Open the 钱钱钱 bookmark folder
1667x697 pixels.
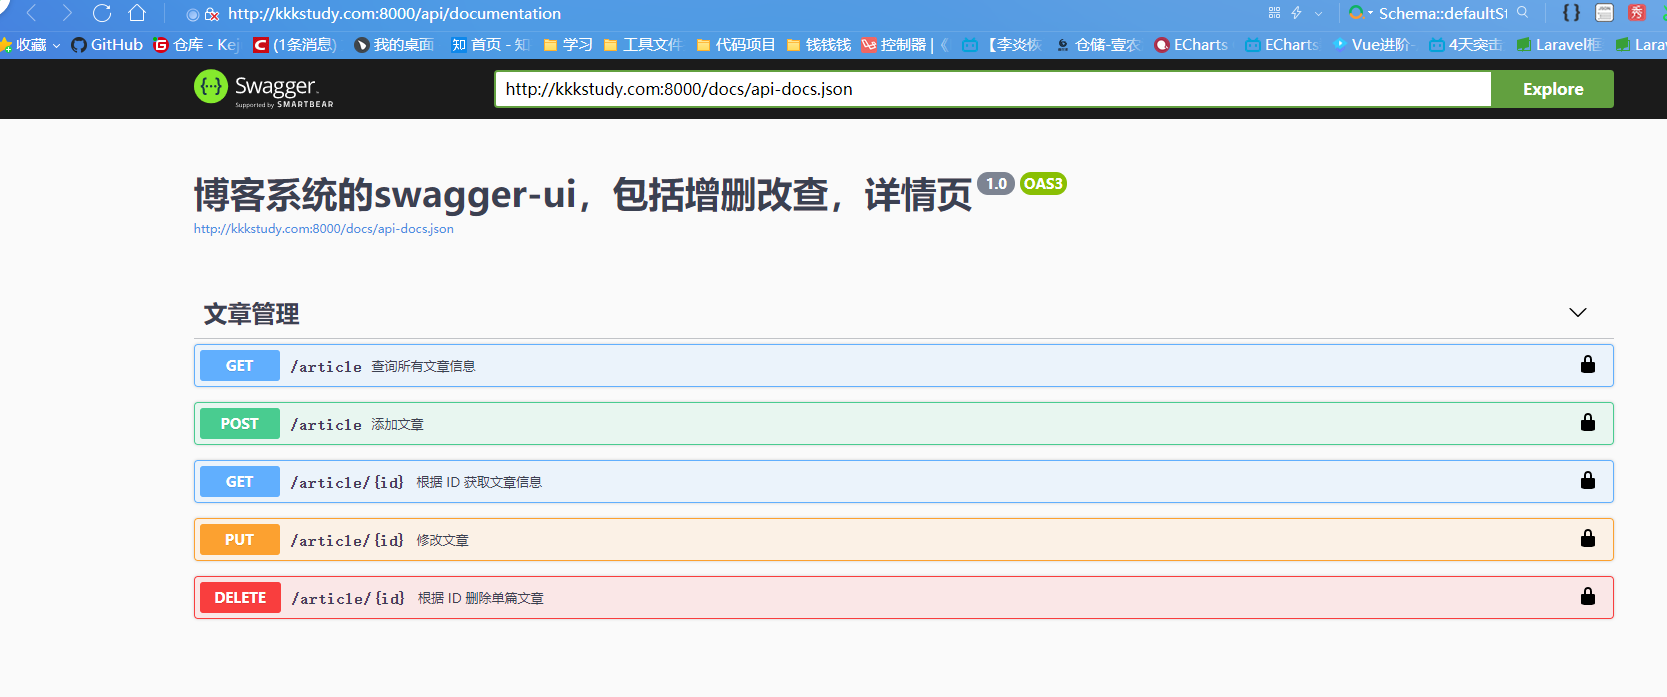pyautogui.click(x=819, y=45)
